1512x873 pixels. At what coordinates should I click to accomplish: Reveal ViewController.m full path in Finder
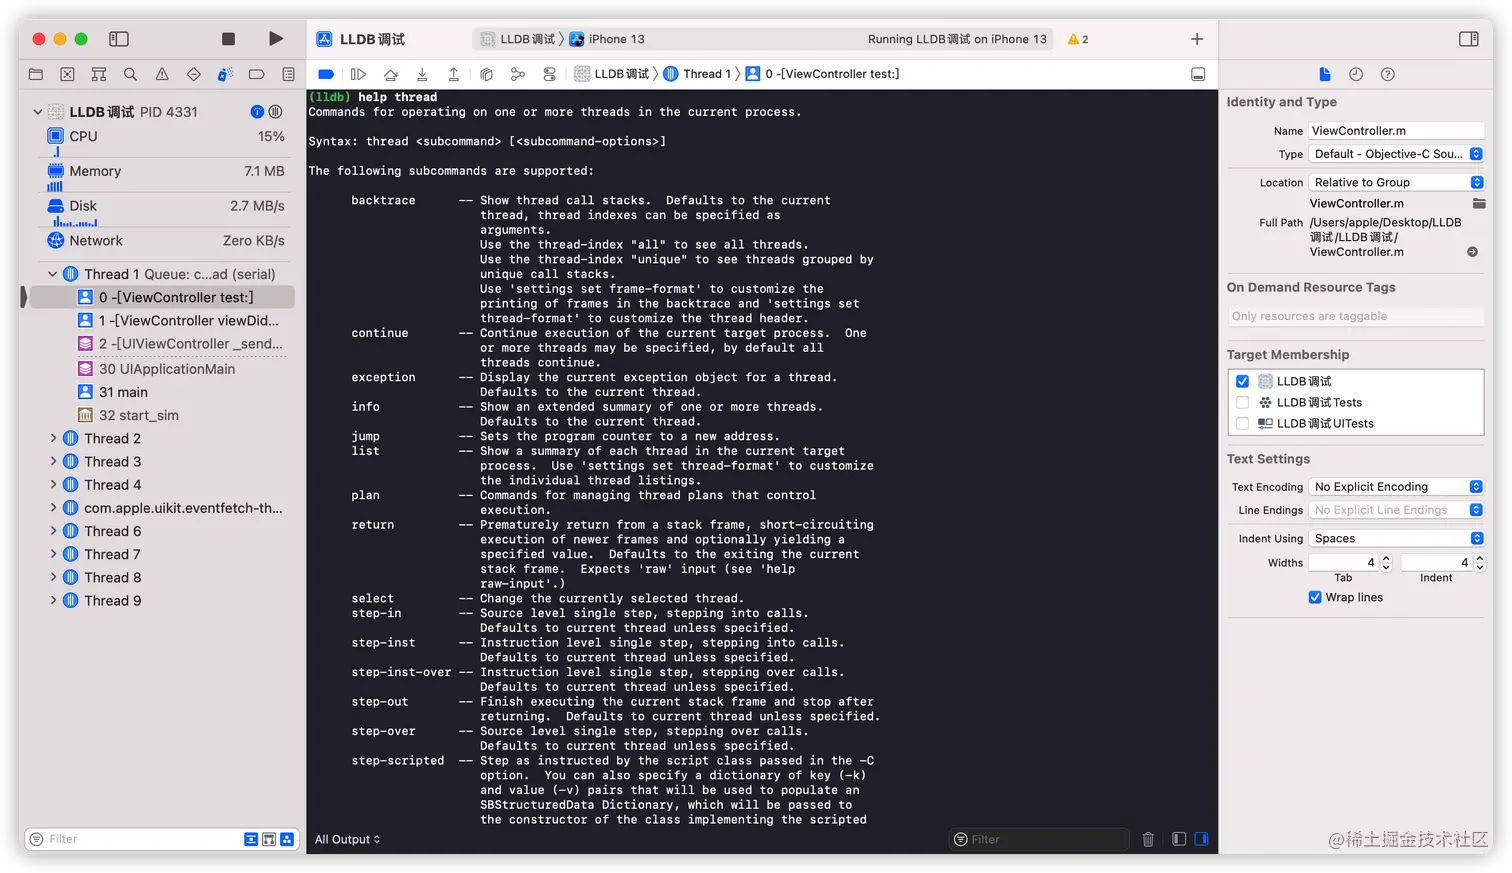tap(1472, 252)
